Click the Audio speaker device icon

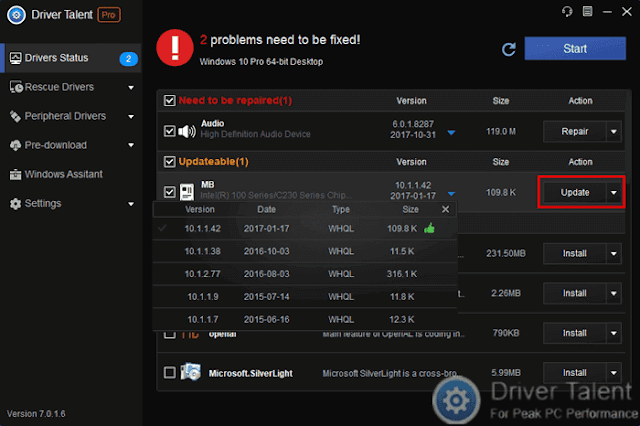pyautogui.click(x=187, y=131)
